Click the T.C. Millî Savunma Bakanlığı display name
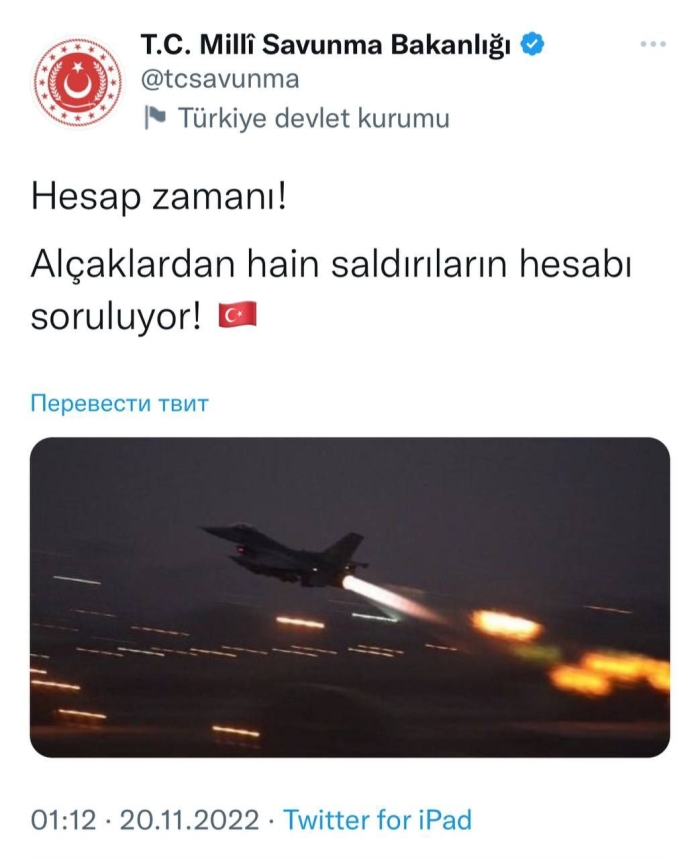This screenshot has height=859, width=700. (326, 44)
